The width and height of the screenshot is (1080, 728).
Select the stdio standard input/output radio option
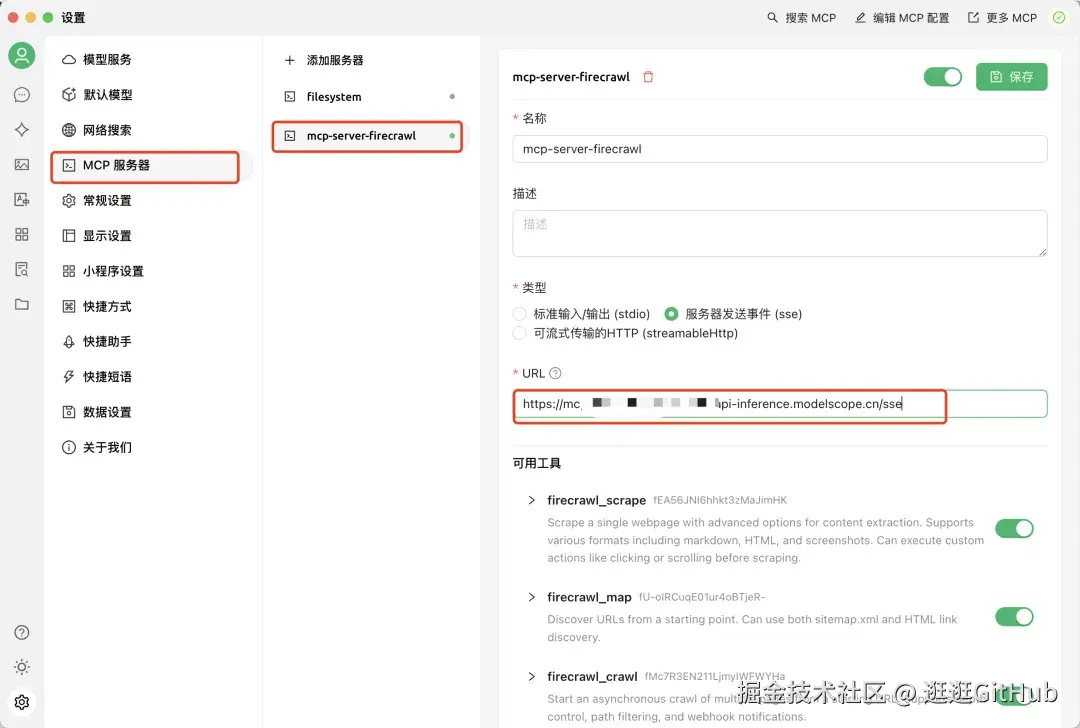[x=520, y=313]
